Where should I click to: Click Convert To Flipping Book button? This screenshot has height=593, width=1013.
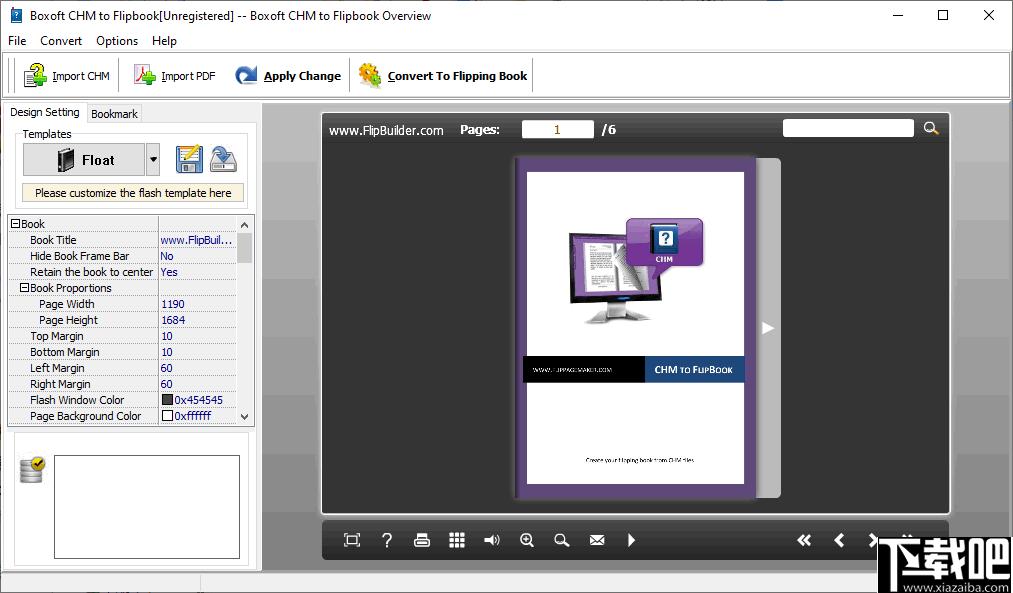click(x=443, y=76)
